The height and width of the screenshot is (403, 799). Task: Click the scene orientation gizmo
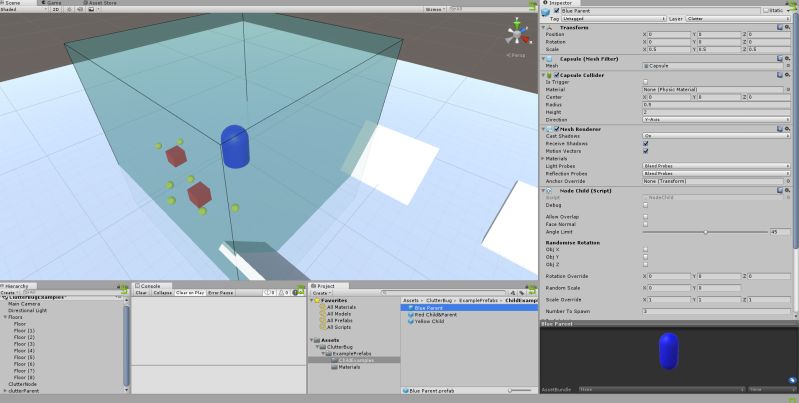(x=517, y=34)
